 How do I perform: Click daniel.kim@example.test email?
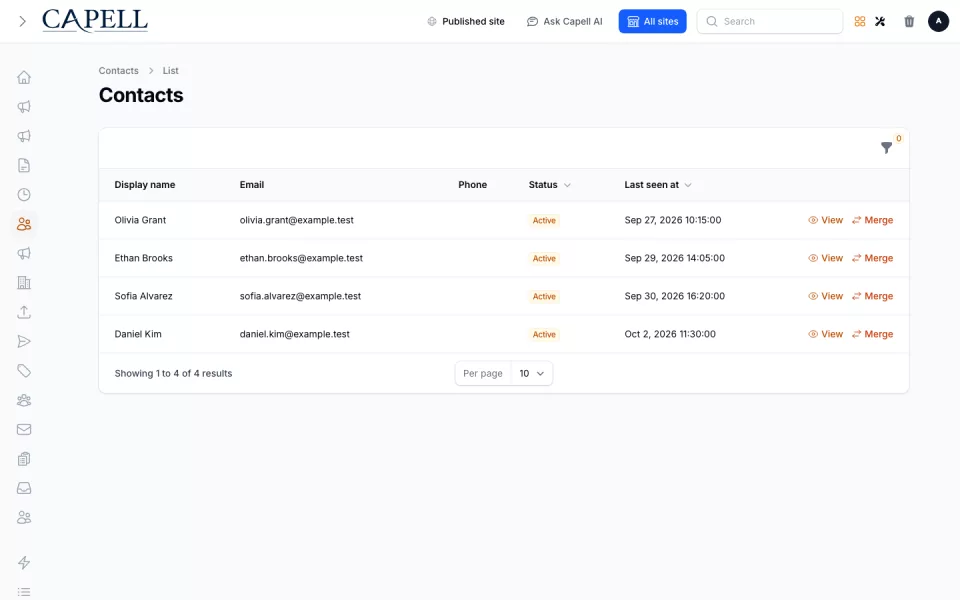coord(294,334)
